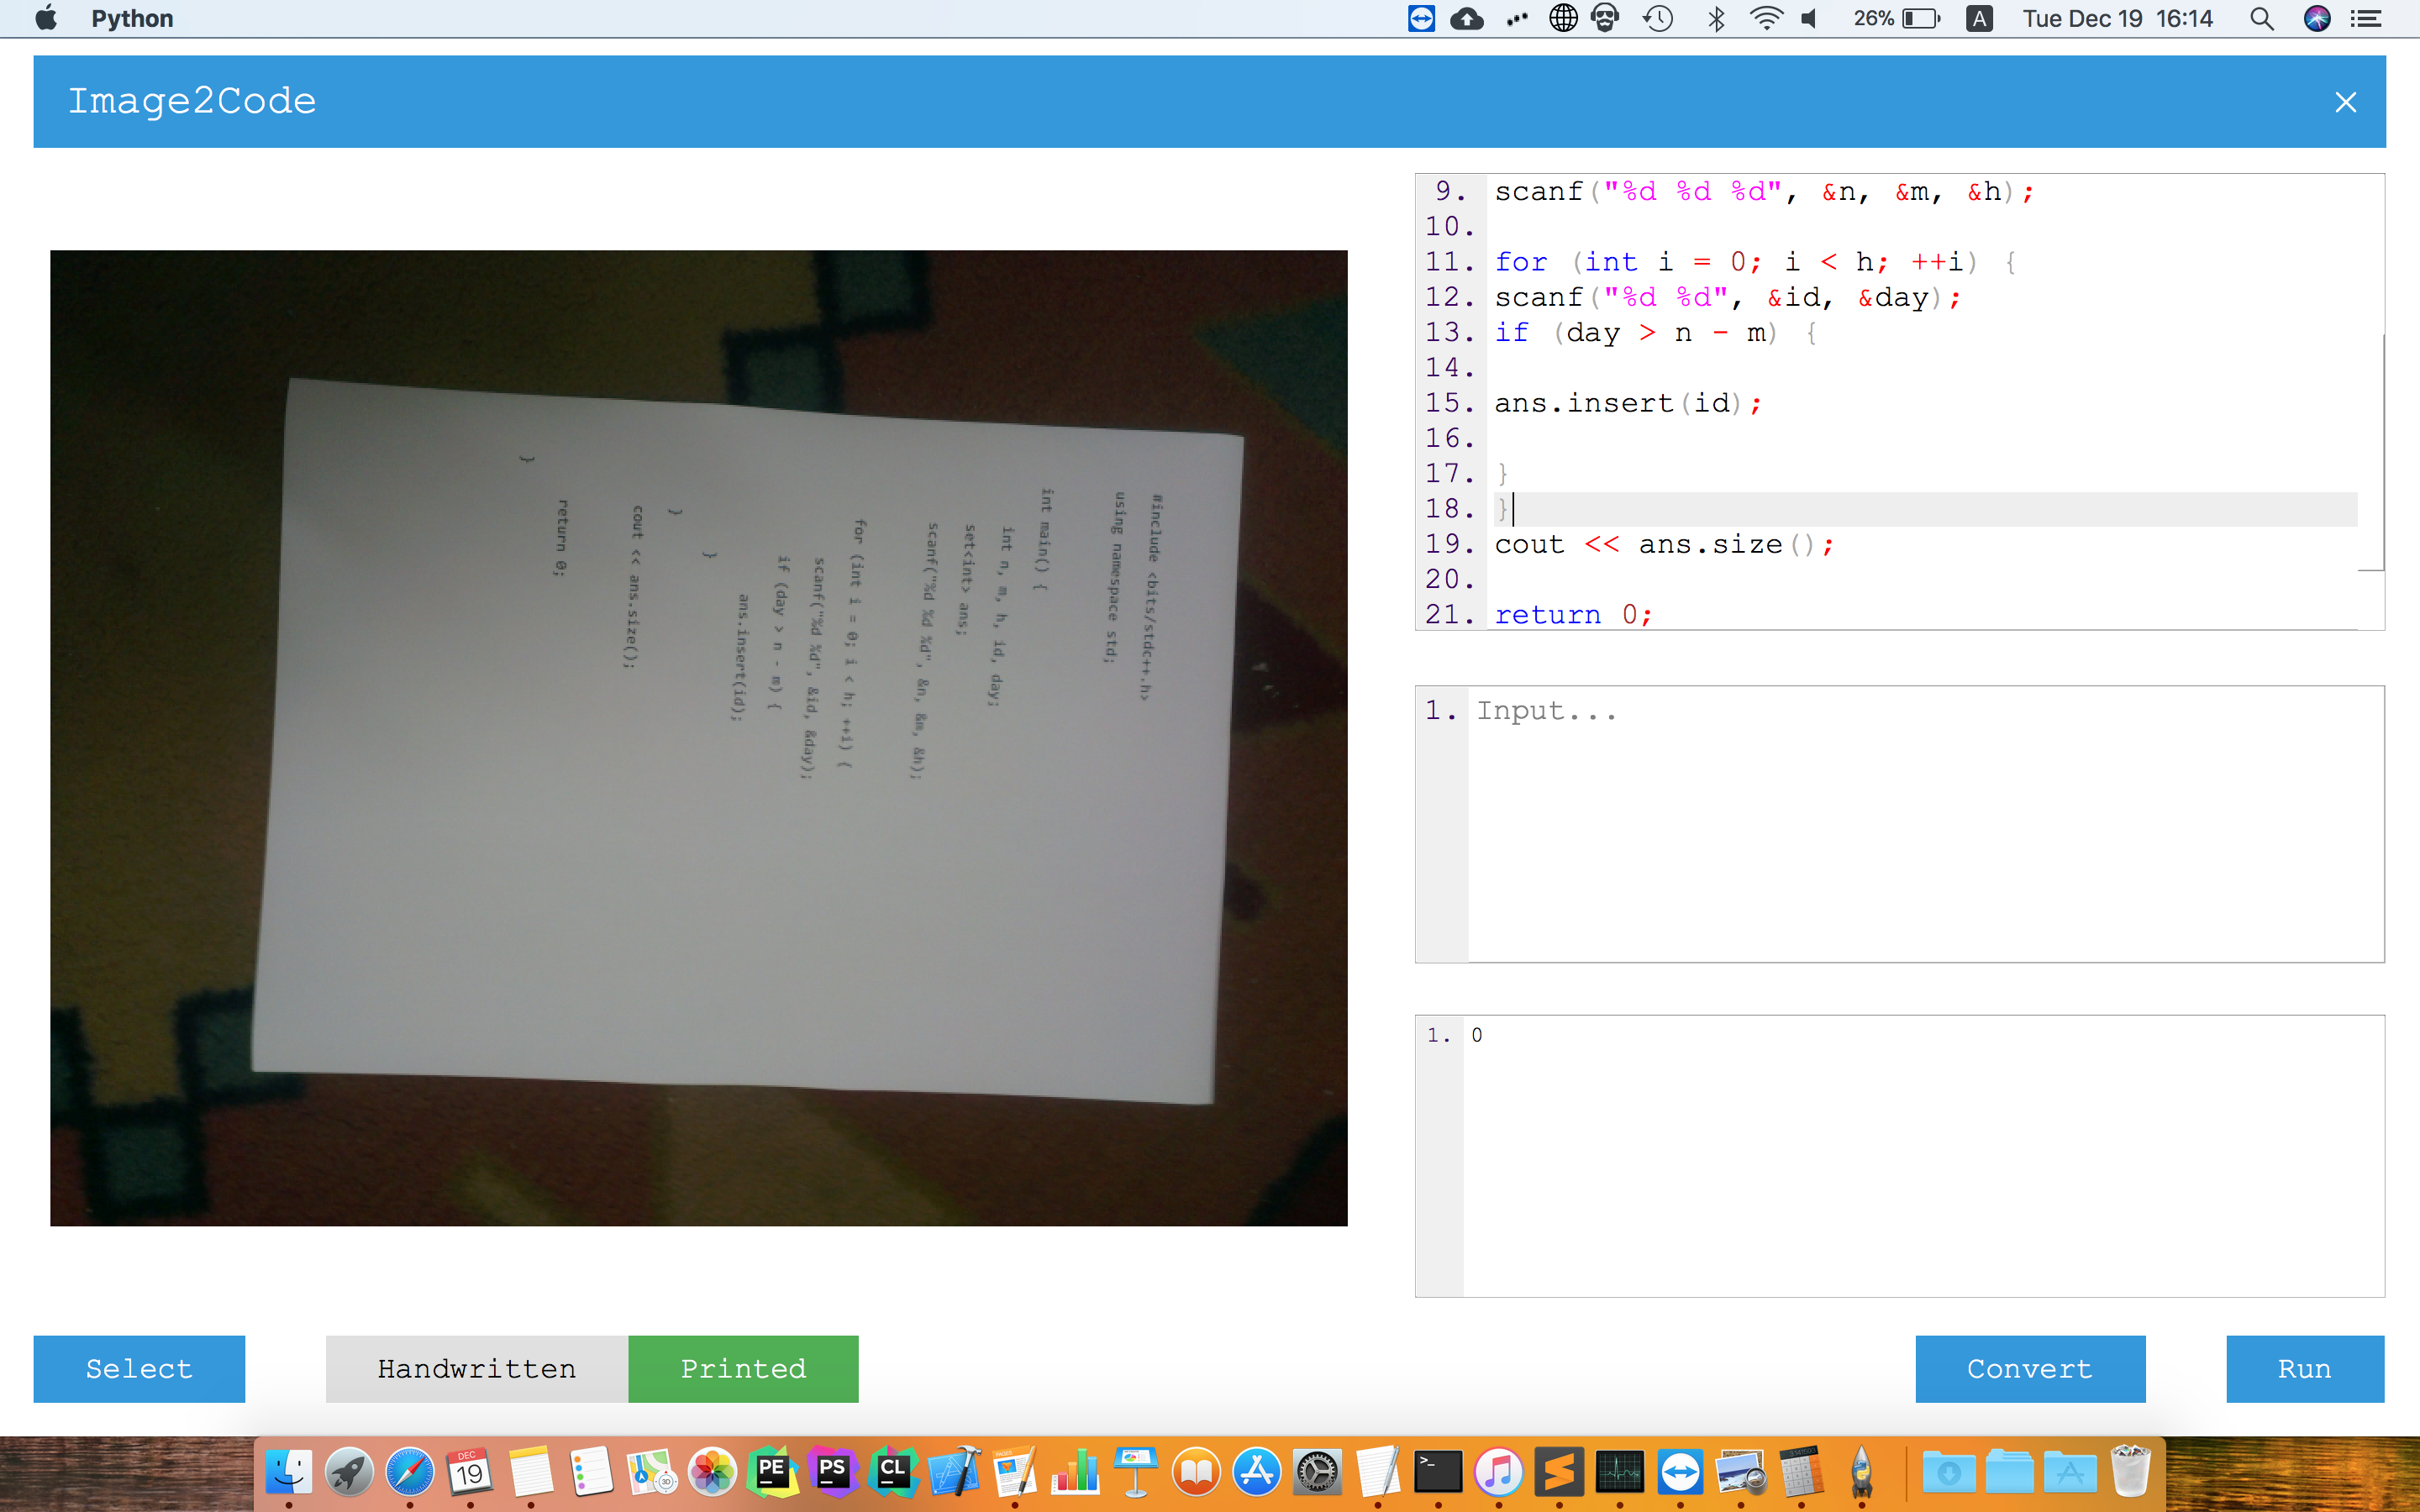Run the converted code
The width and height of the screenshot is (2420, 1512).
2304,1368
